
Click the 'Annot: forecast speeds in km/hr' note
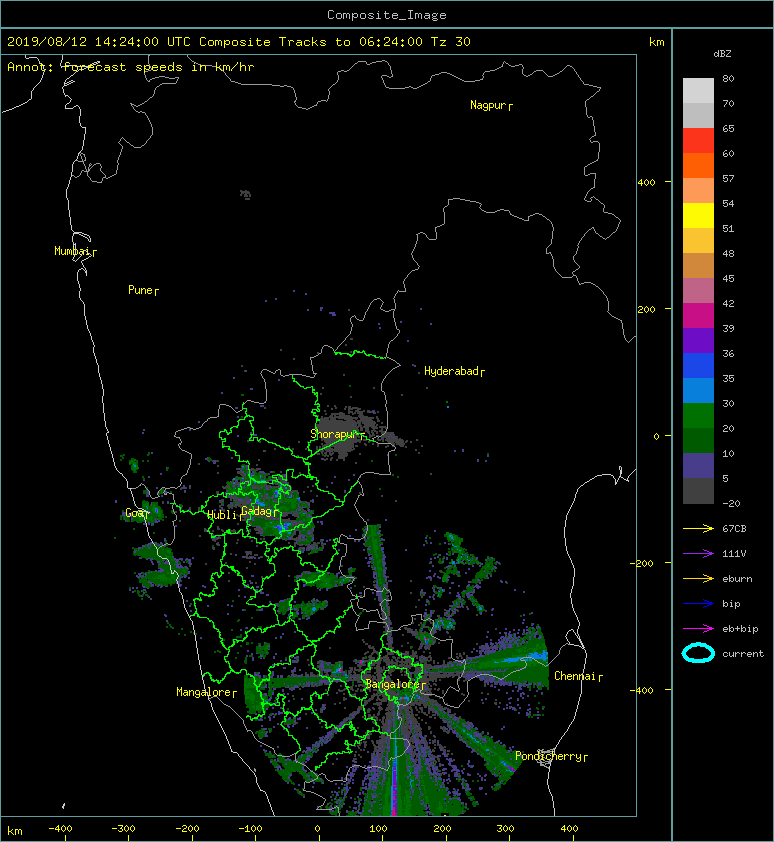(131, 67)
